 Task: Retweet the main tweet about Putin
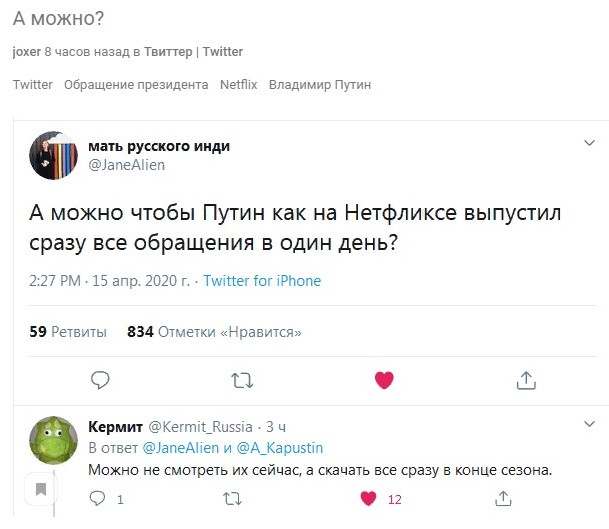[x=242, y=380]
